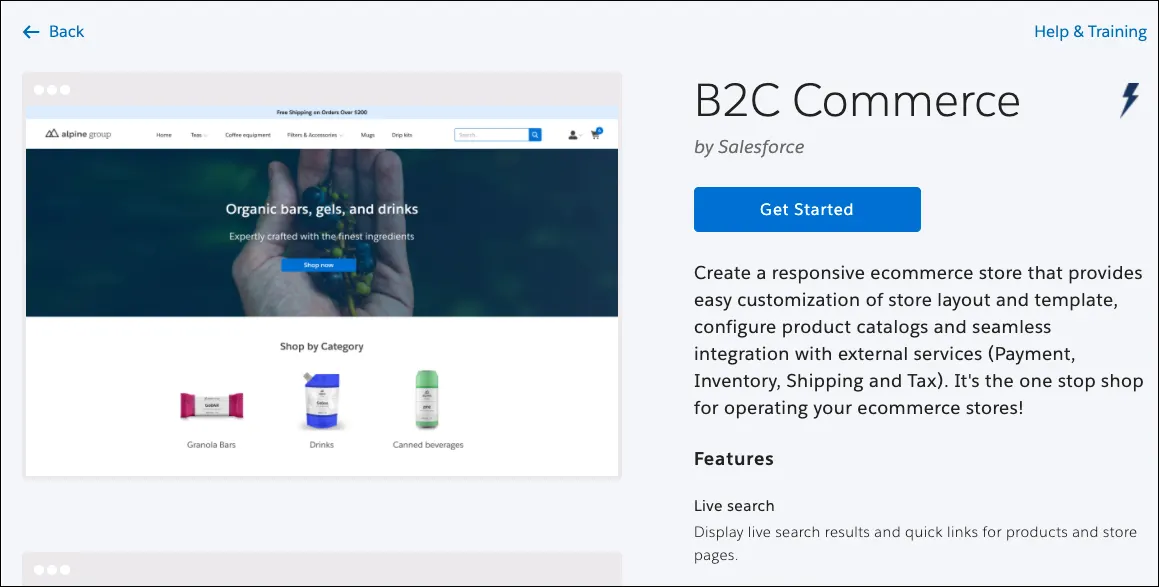This screenshot has height=587, width=1159.
Task: Click the alpine group logo in preview
Action: pyautogui.click(x=78, y=135)
